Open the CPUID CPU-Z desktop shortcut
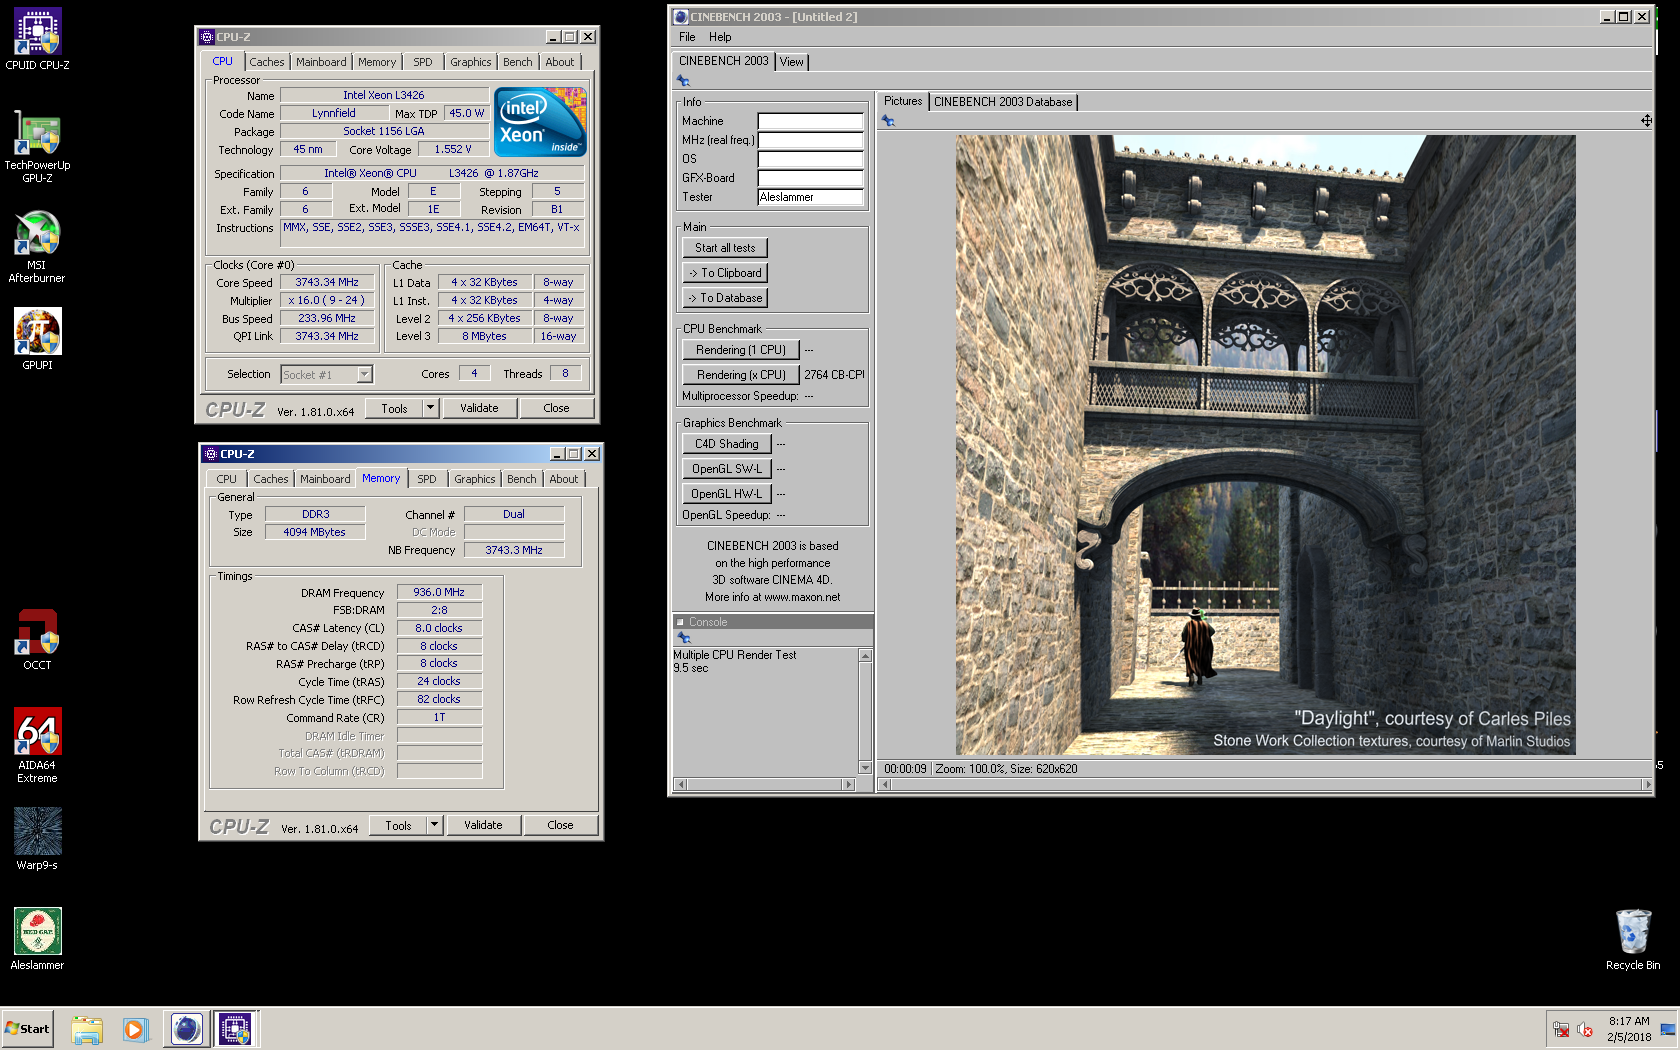1680x1050 pixels. 38,40
